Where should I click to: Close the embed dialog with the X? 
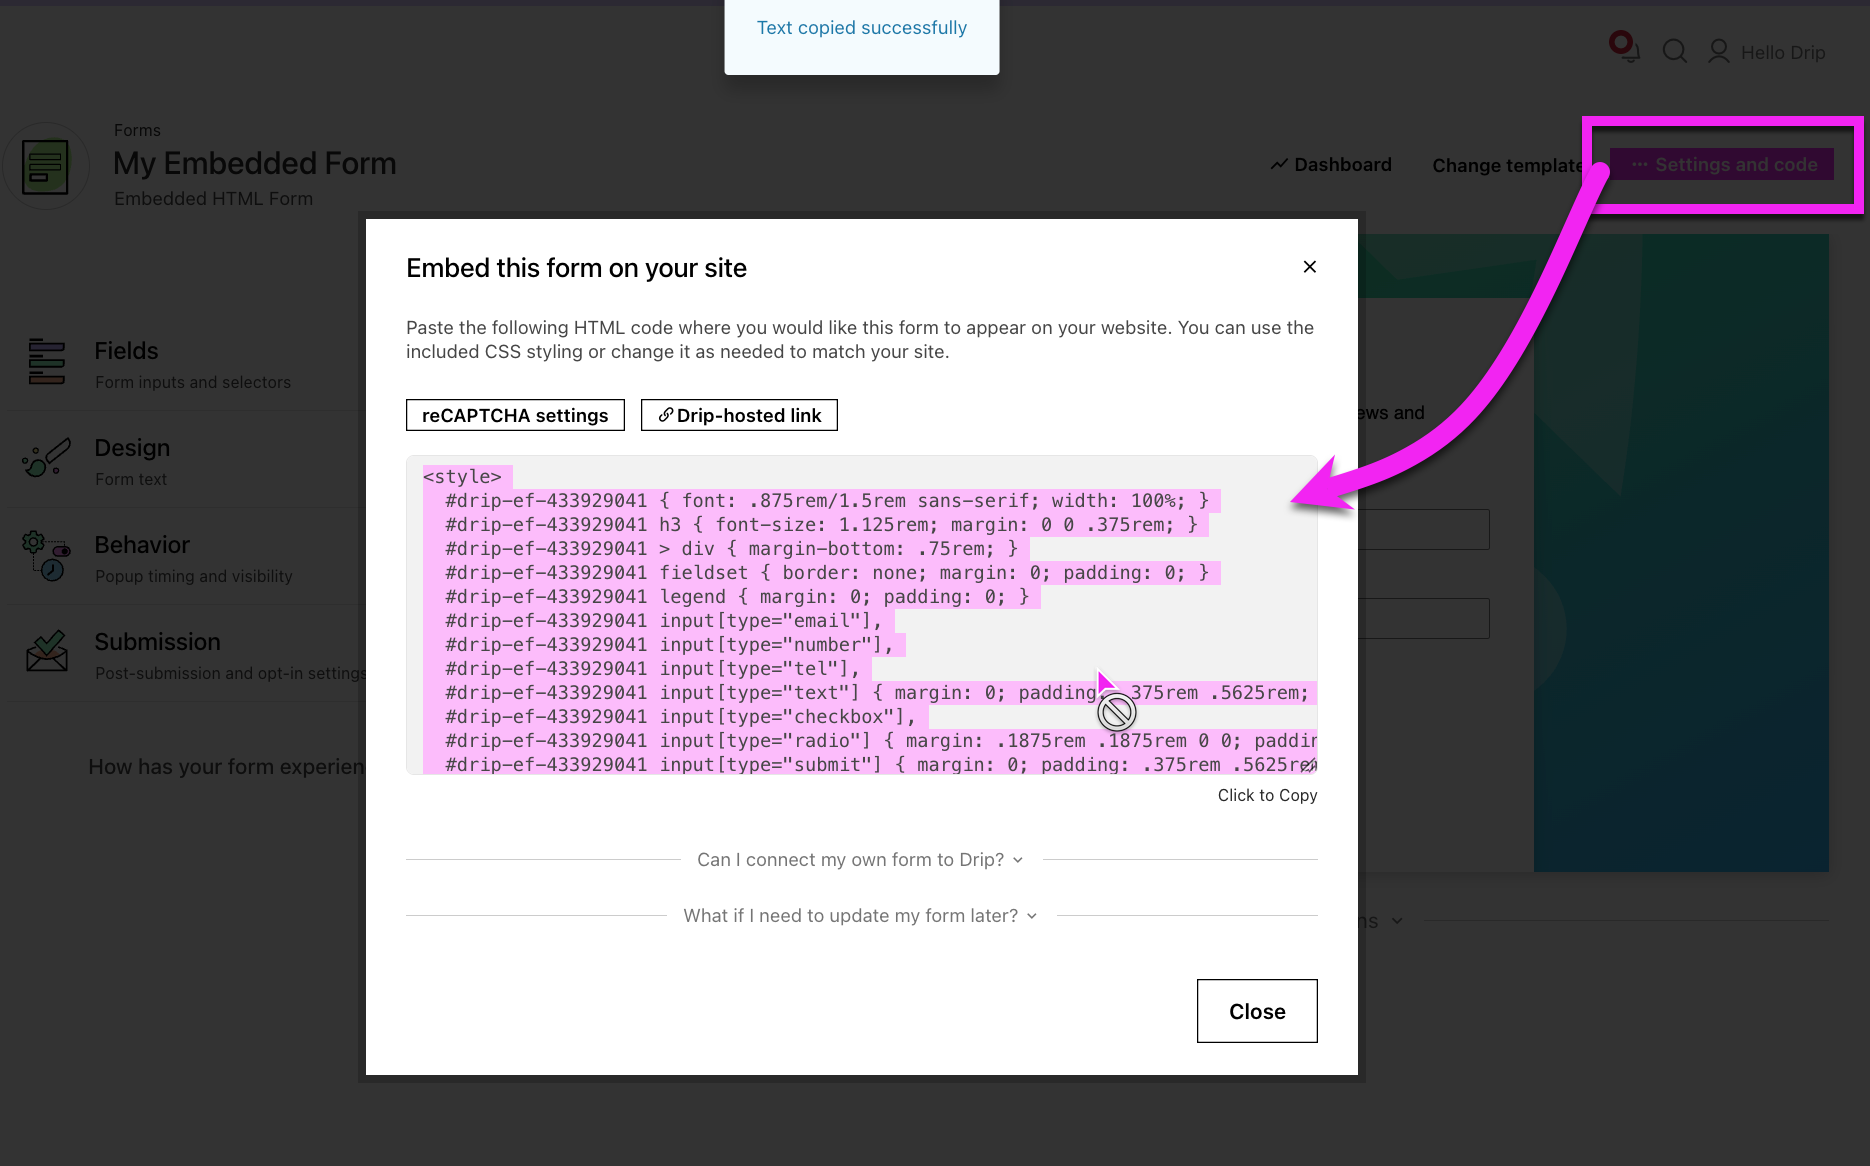(1309, 267)
